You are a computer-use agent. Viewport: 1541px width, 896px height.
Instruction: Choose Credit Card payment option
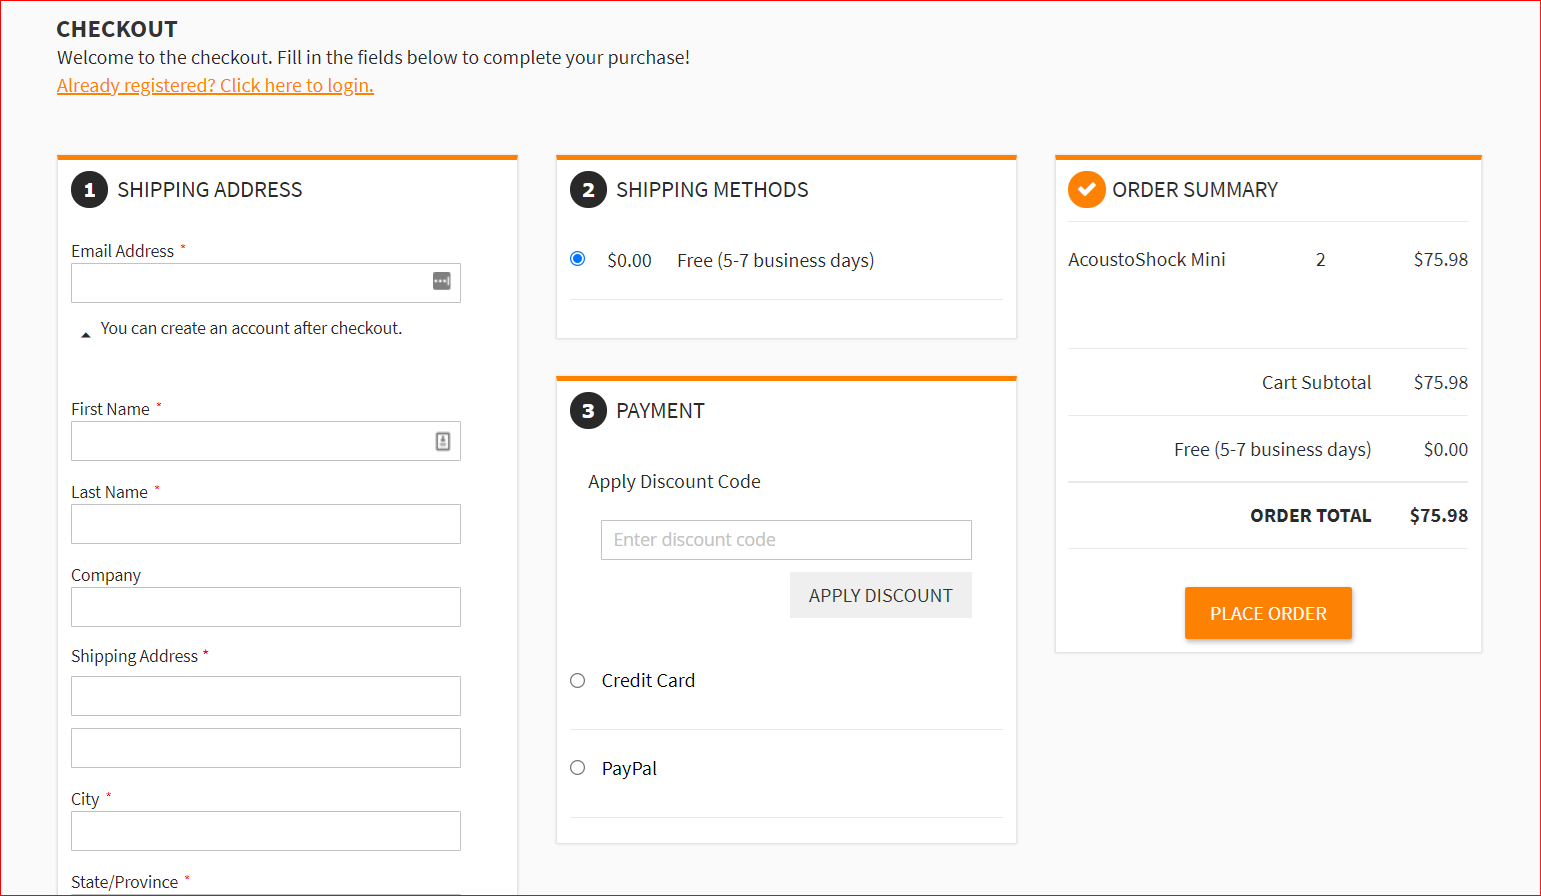tap(578, 681)
